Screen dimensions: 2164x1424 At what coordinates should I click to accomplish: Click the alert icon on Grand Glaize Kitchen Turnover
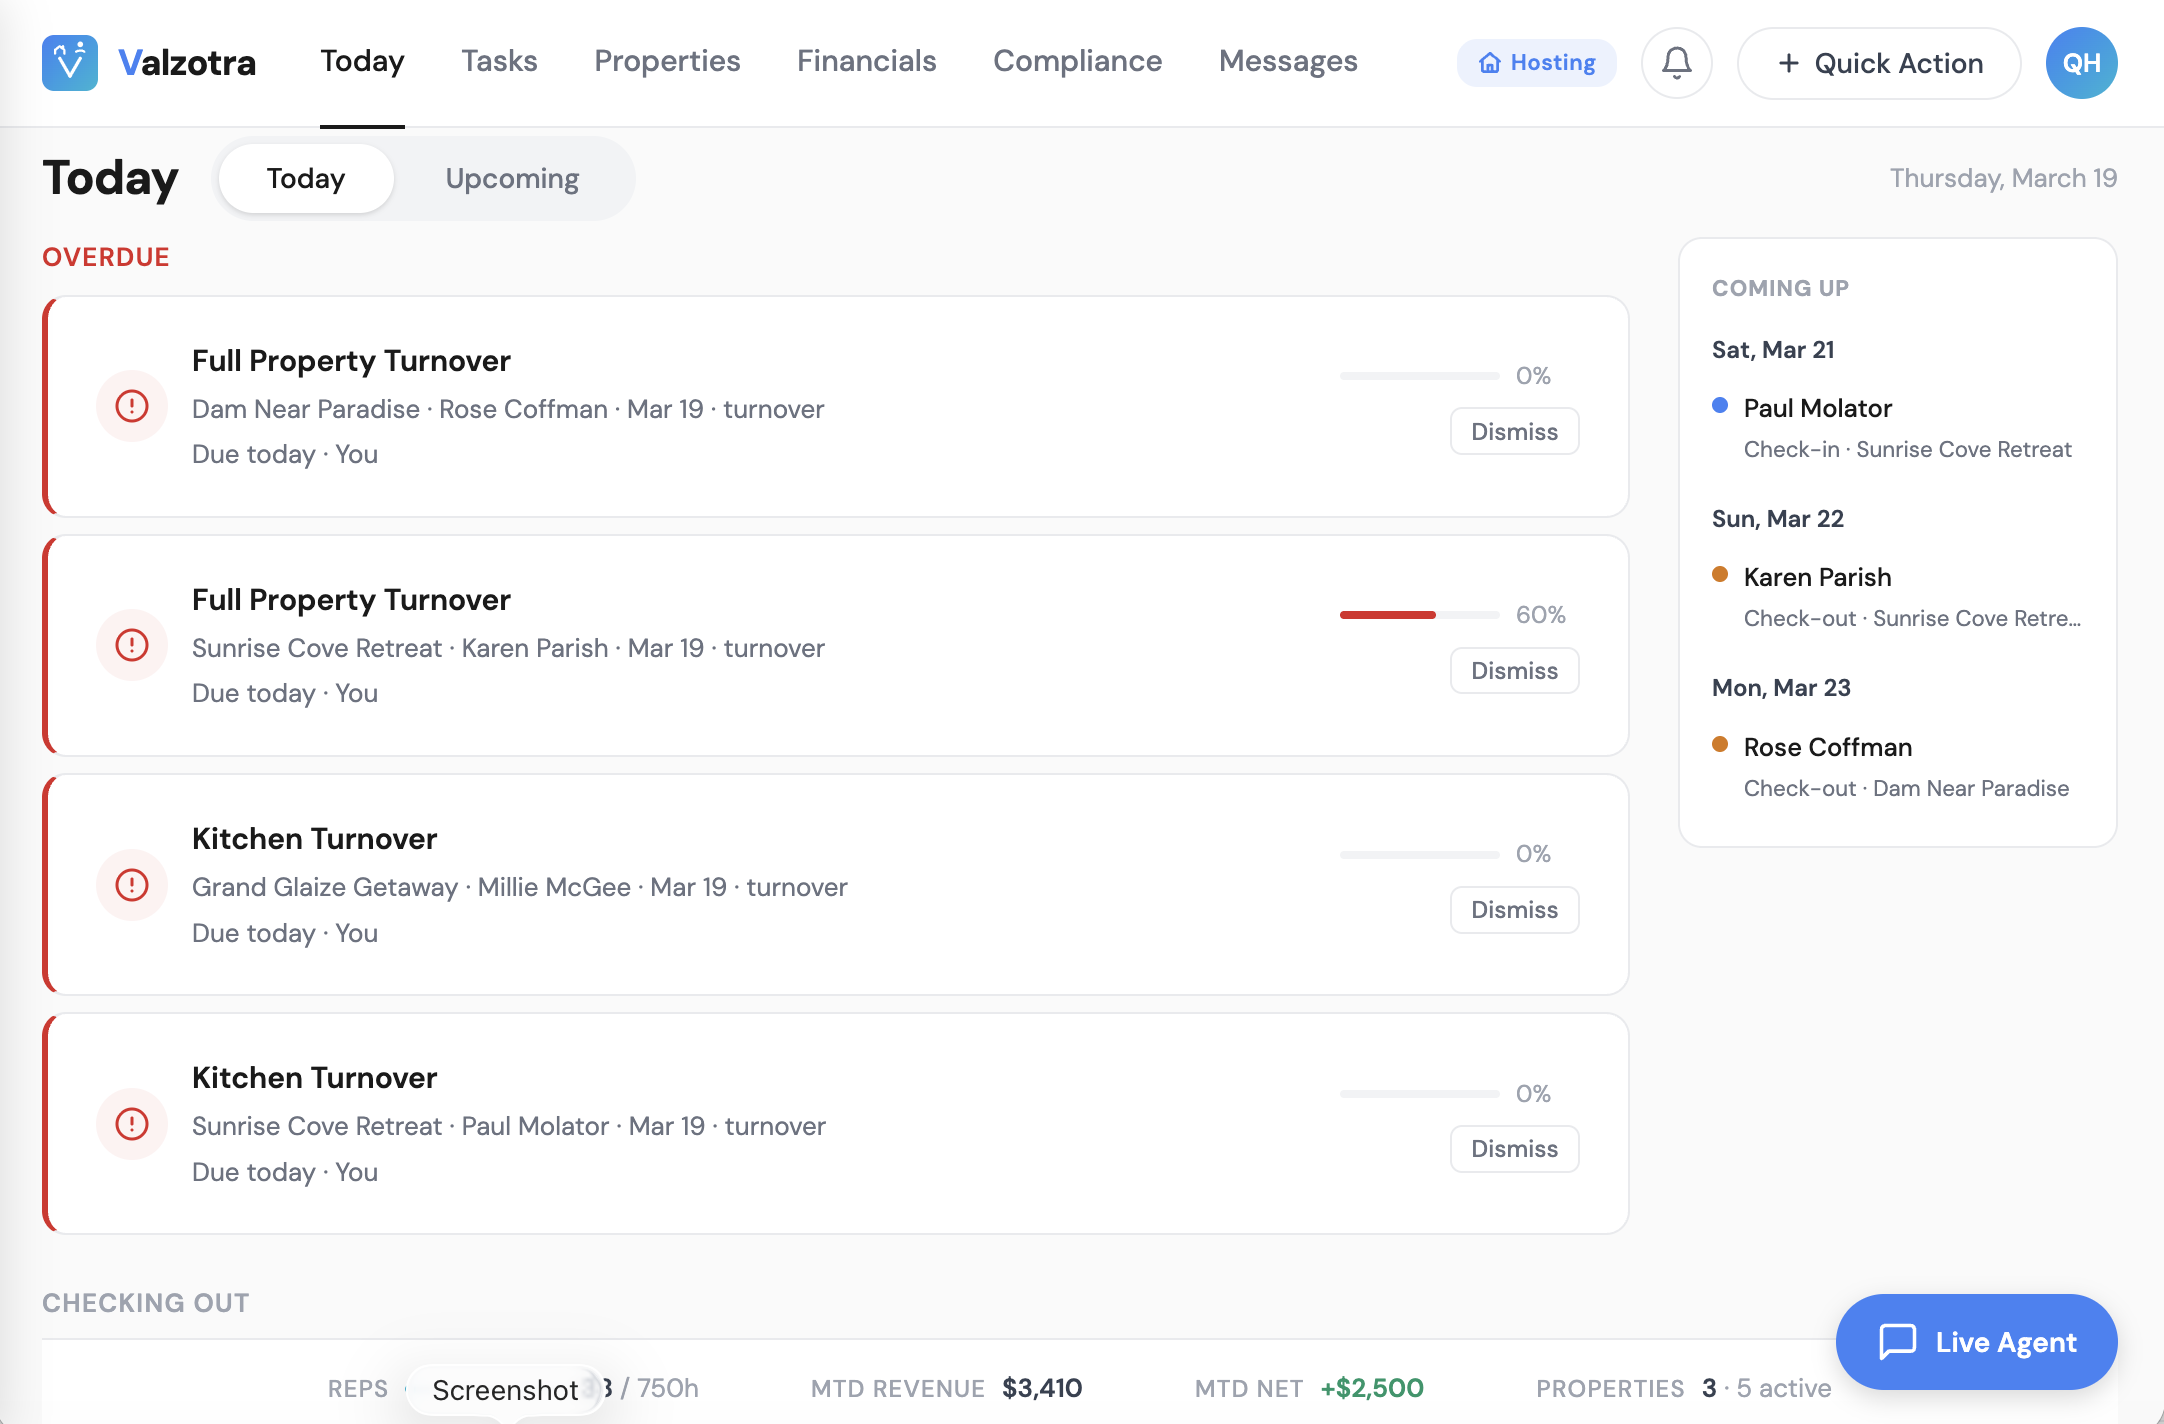(131, 885)
